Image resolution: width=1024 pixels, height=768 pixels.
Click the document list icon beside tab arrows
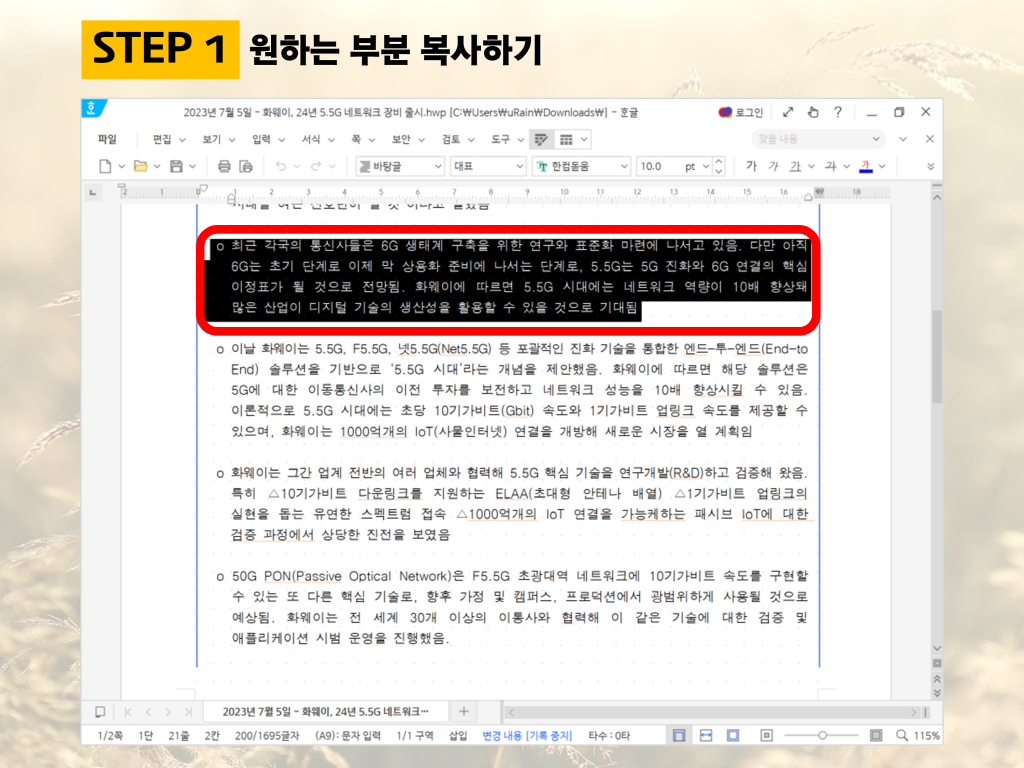click(100, 712)
